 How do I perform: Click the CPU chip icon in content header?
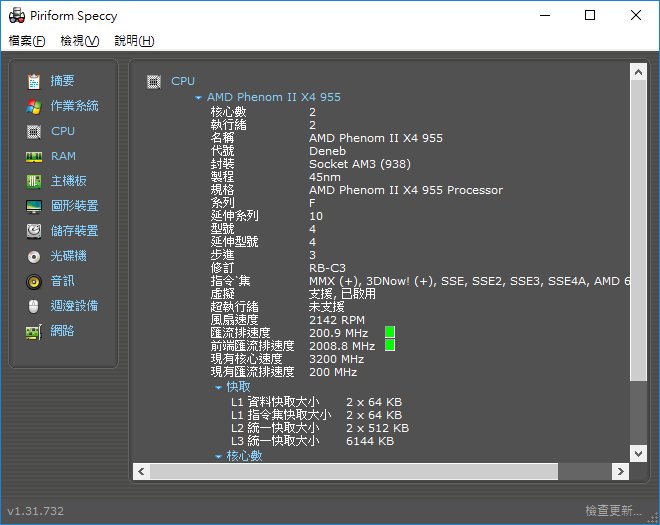(x=154, y=82)
